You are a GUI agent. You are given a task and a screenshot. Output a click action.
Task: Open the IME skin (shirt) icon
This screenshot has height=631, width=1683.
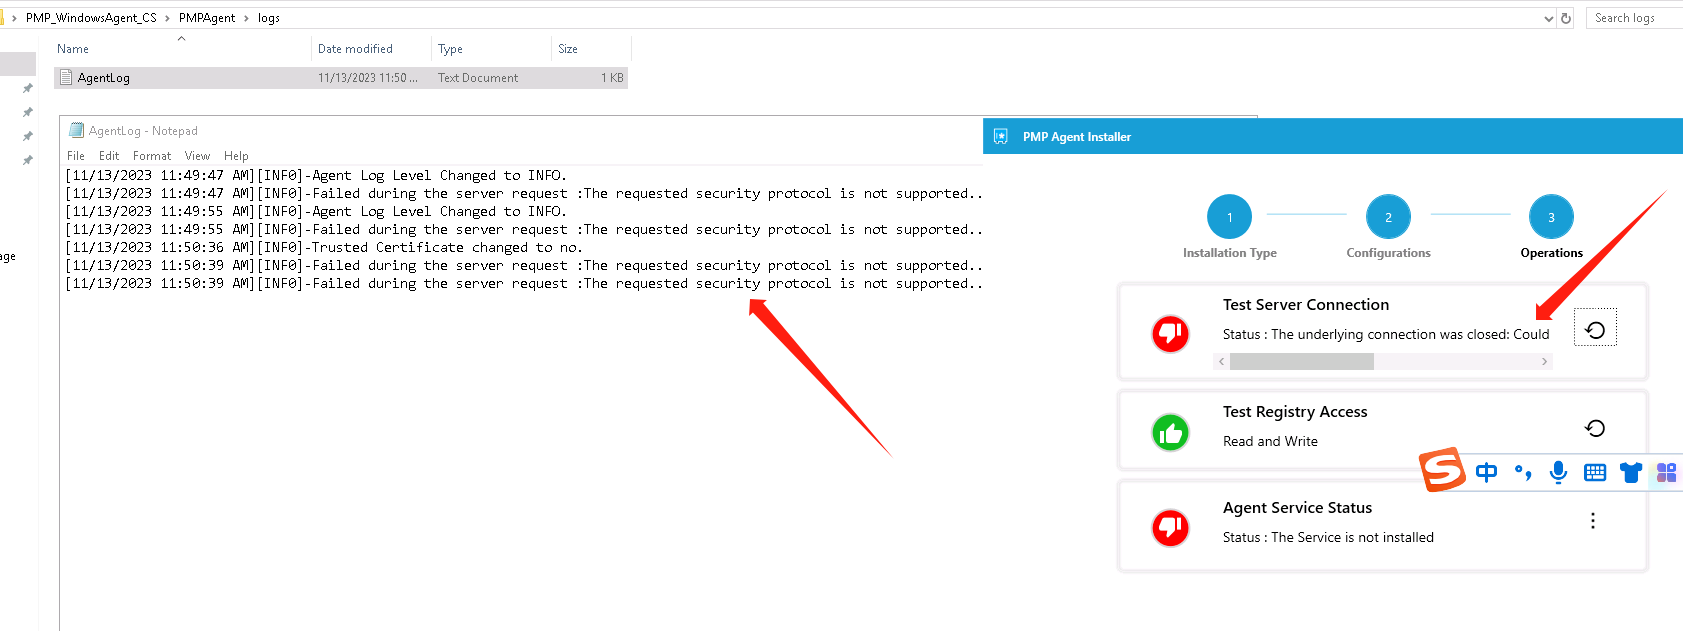pos(1631,473)
